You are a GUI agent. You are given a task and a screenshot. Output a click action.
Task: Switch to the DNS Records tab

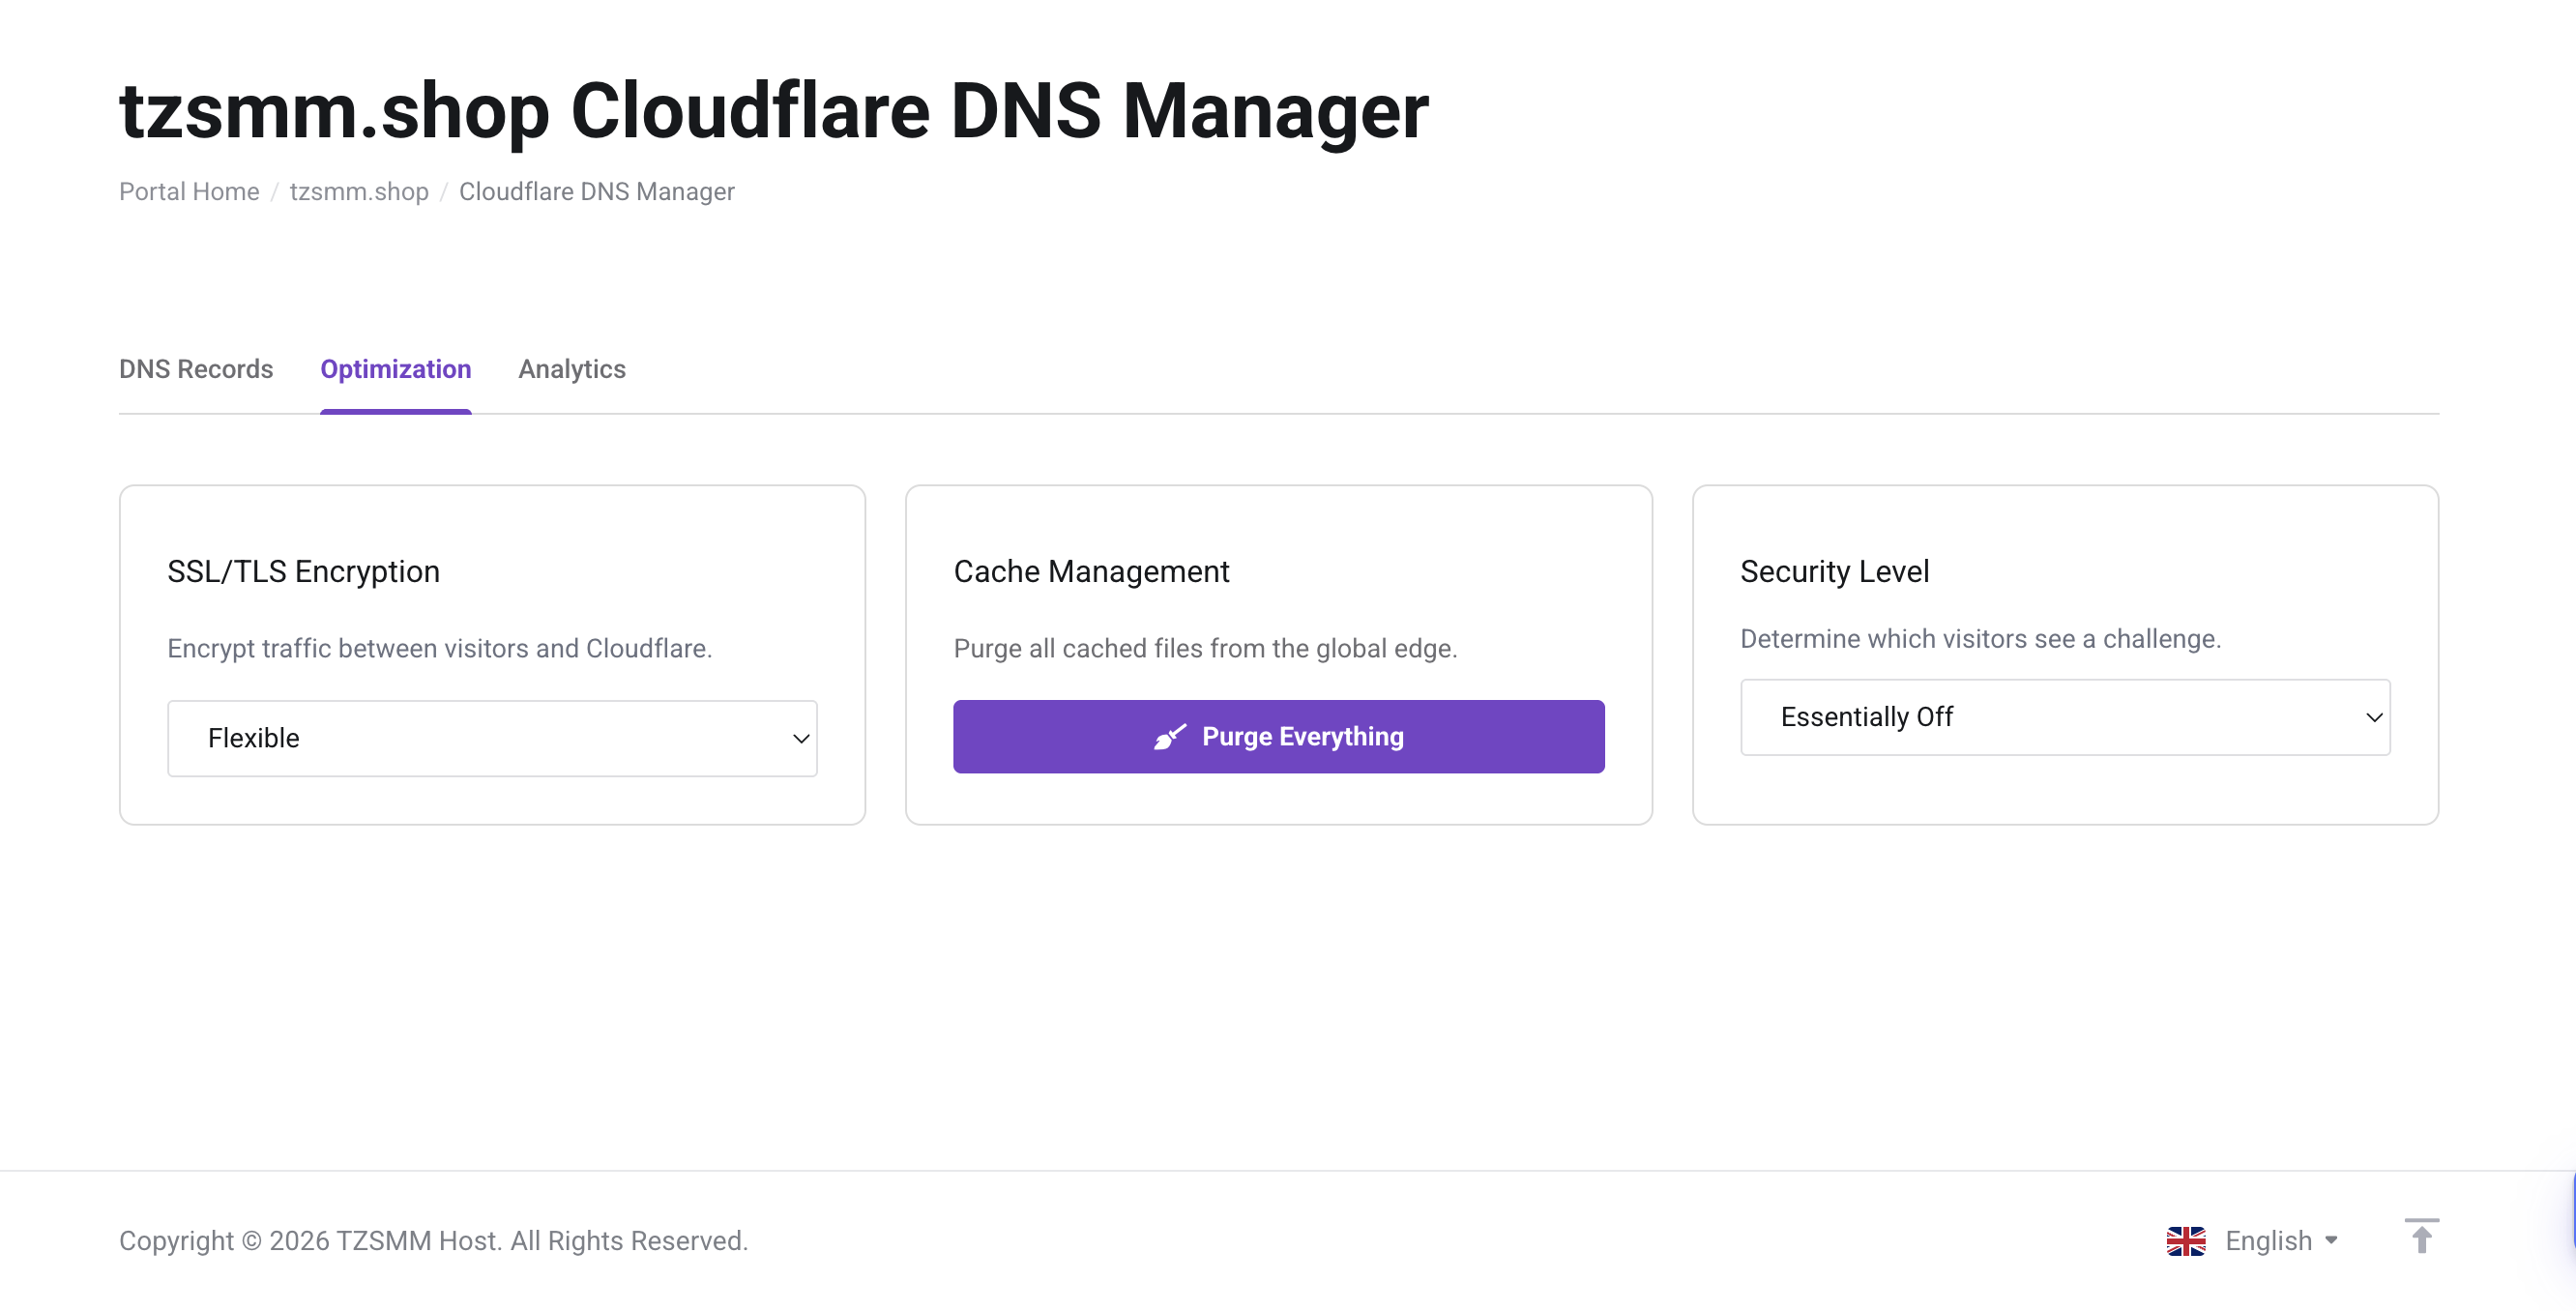coord(196,369)
